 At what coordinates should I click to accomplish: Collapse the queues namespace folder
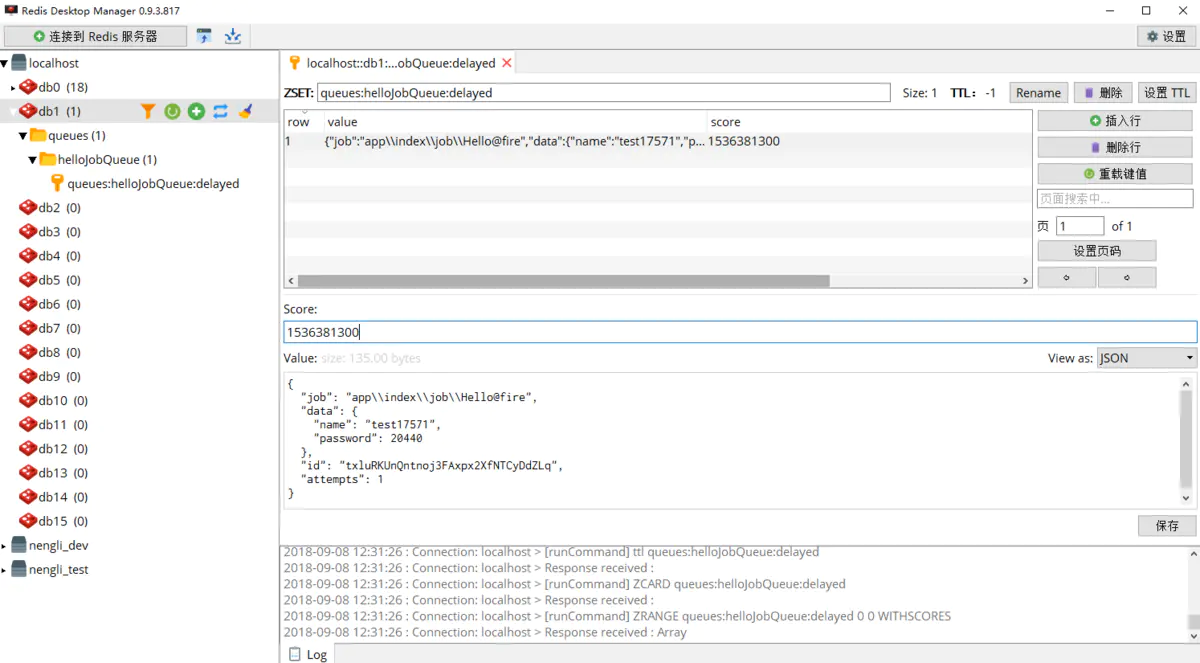coord(23,136)
